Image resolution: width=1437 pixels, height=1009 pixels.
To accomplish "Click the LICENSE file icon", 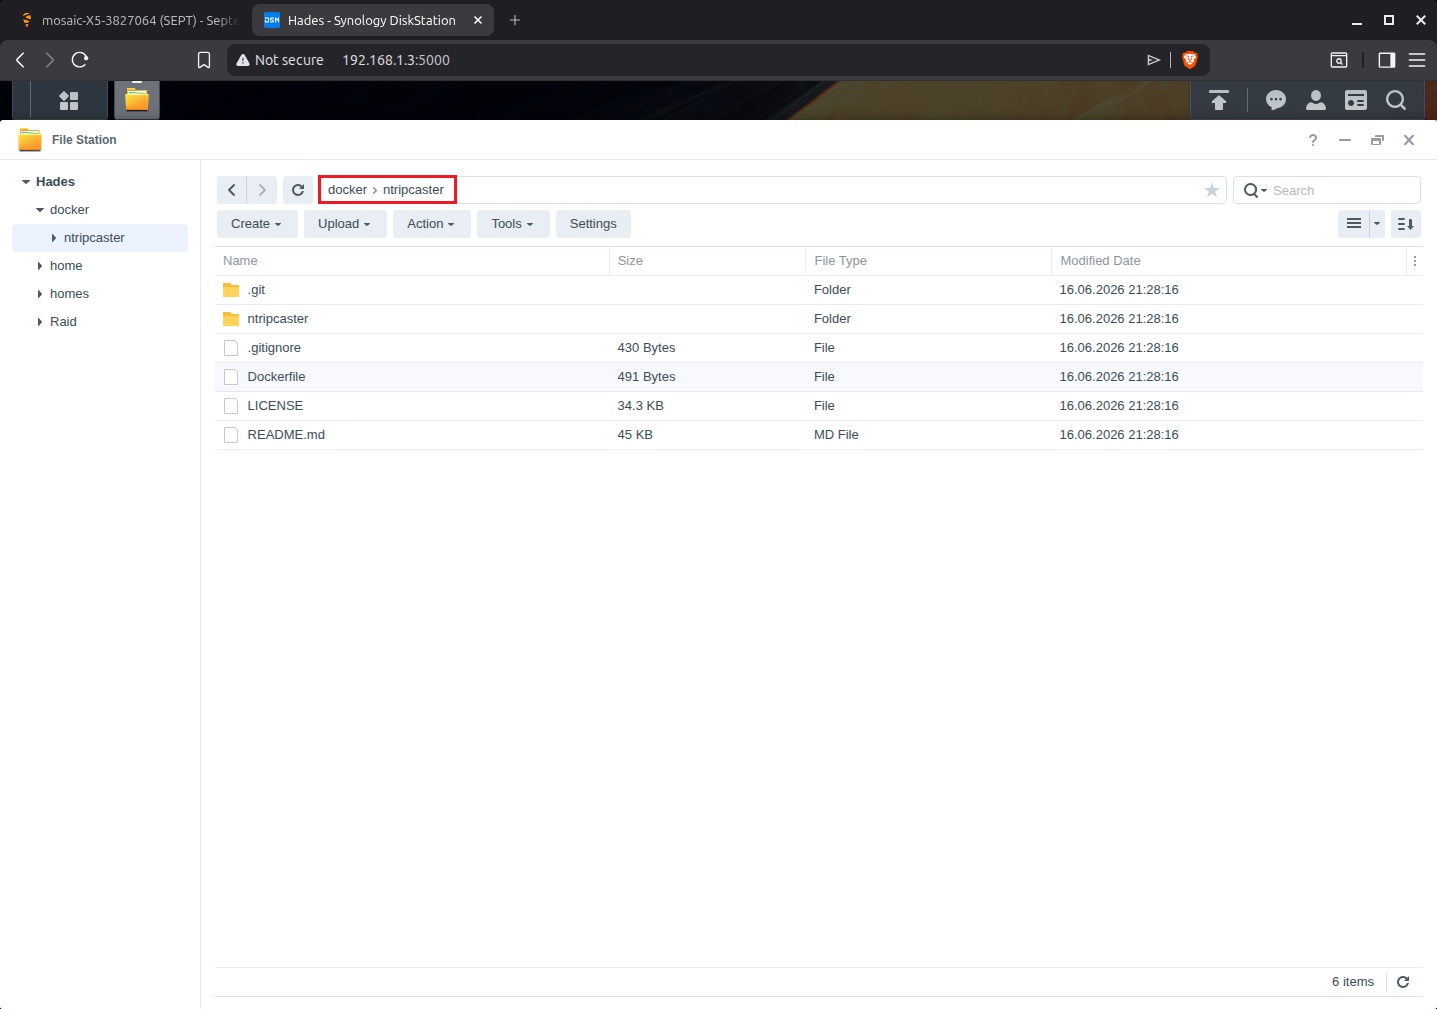I will point(231,406).
